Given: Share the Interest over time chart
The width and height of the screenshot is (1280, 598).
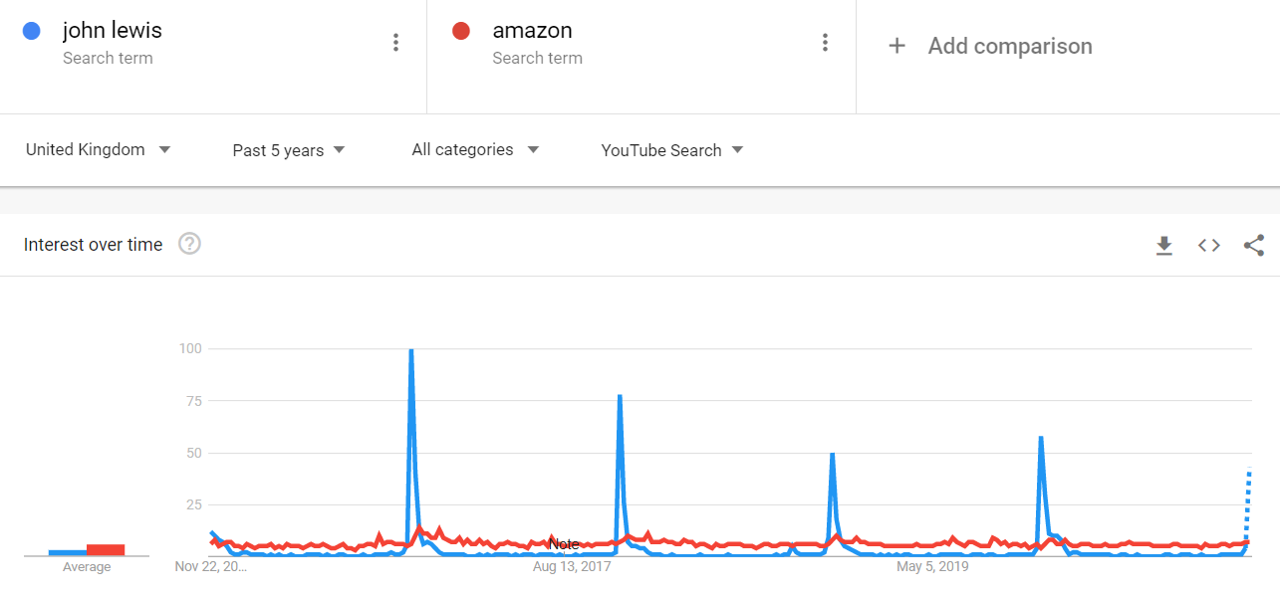Looking at the screenshot, I should [x=1254, y=245].
